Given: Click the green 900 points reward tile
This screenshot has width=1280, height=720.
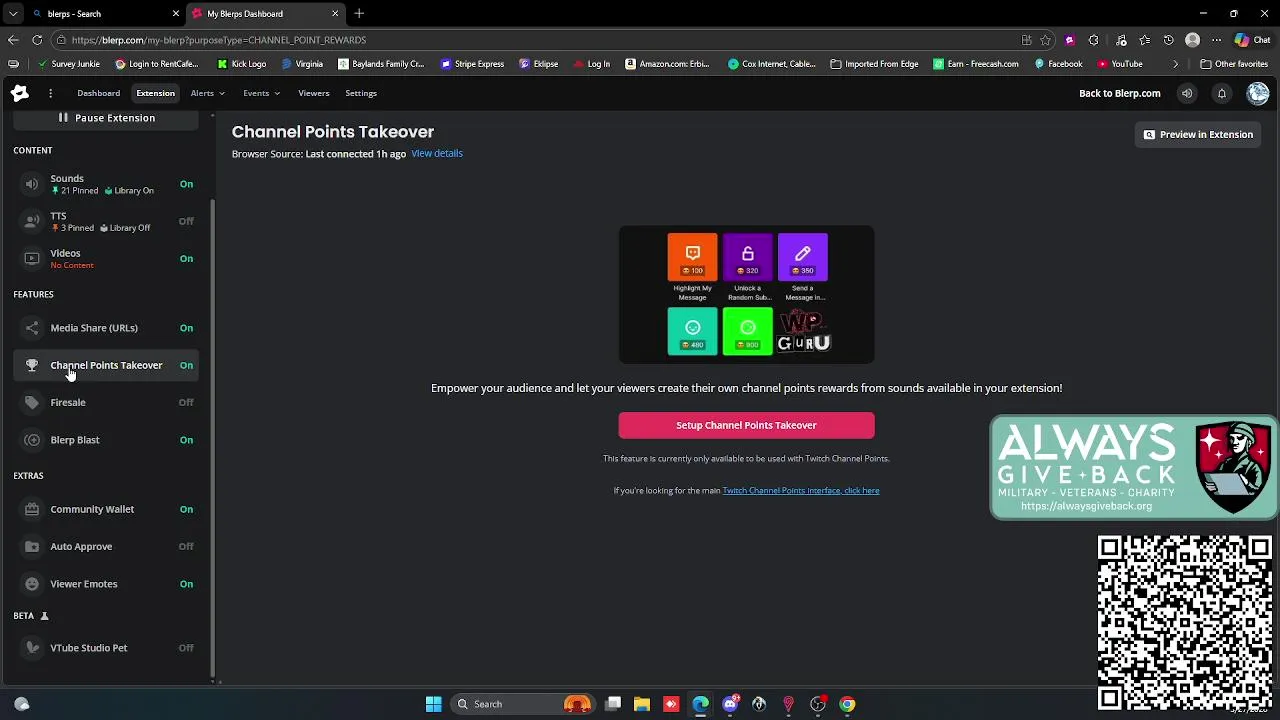Looking at the screenshot, I should point(747,332).
